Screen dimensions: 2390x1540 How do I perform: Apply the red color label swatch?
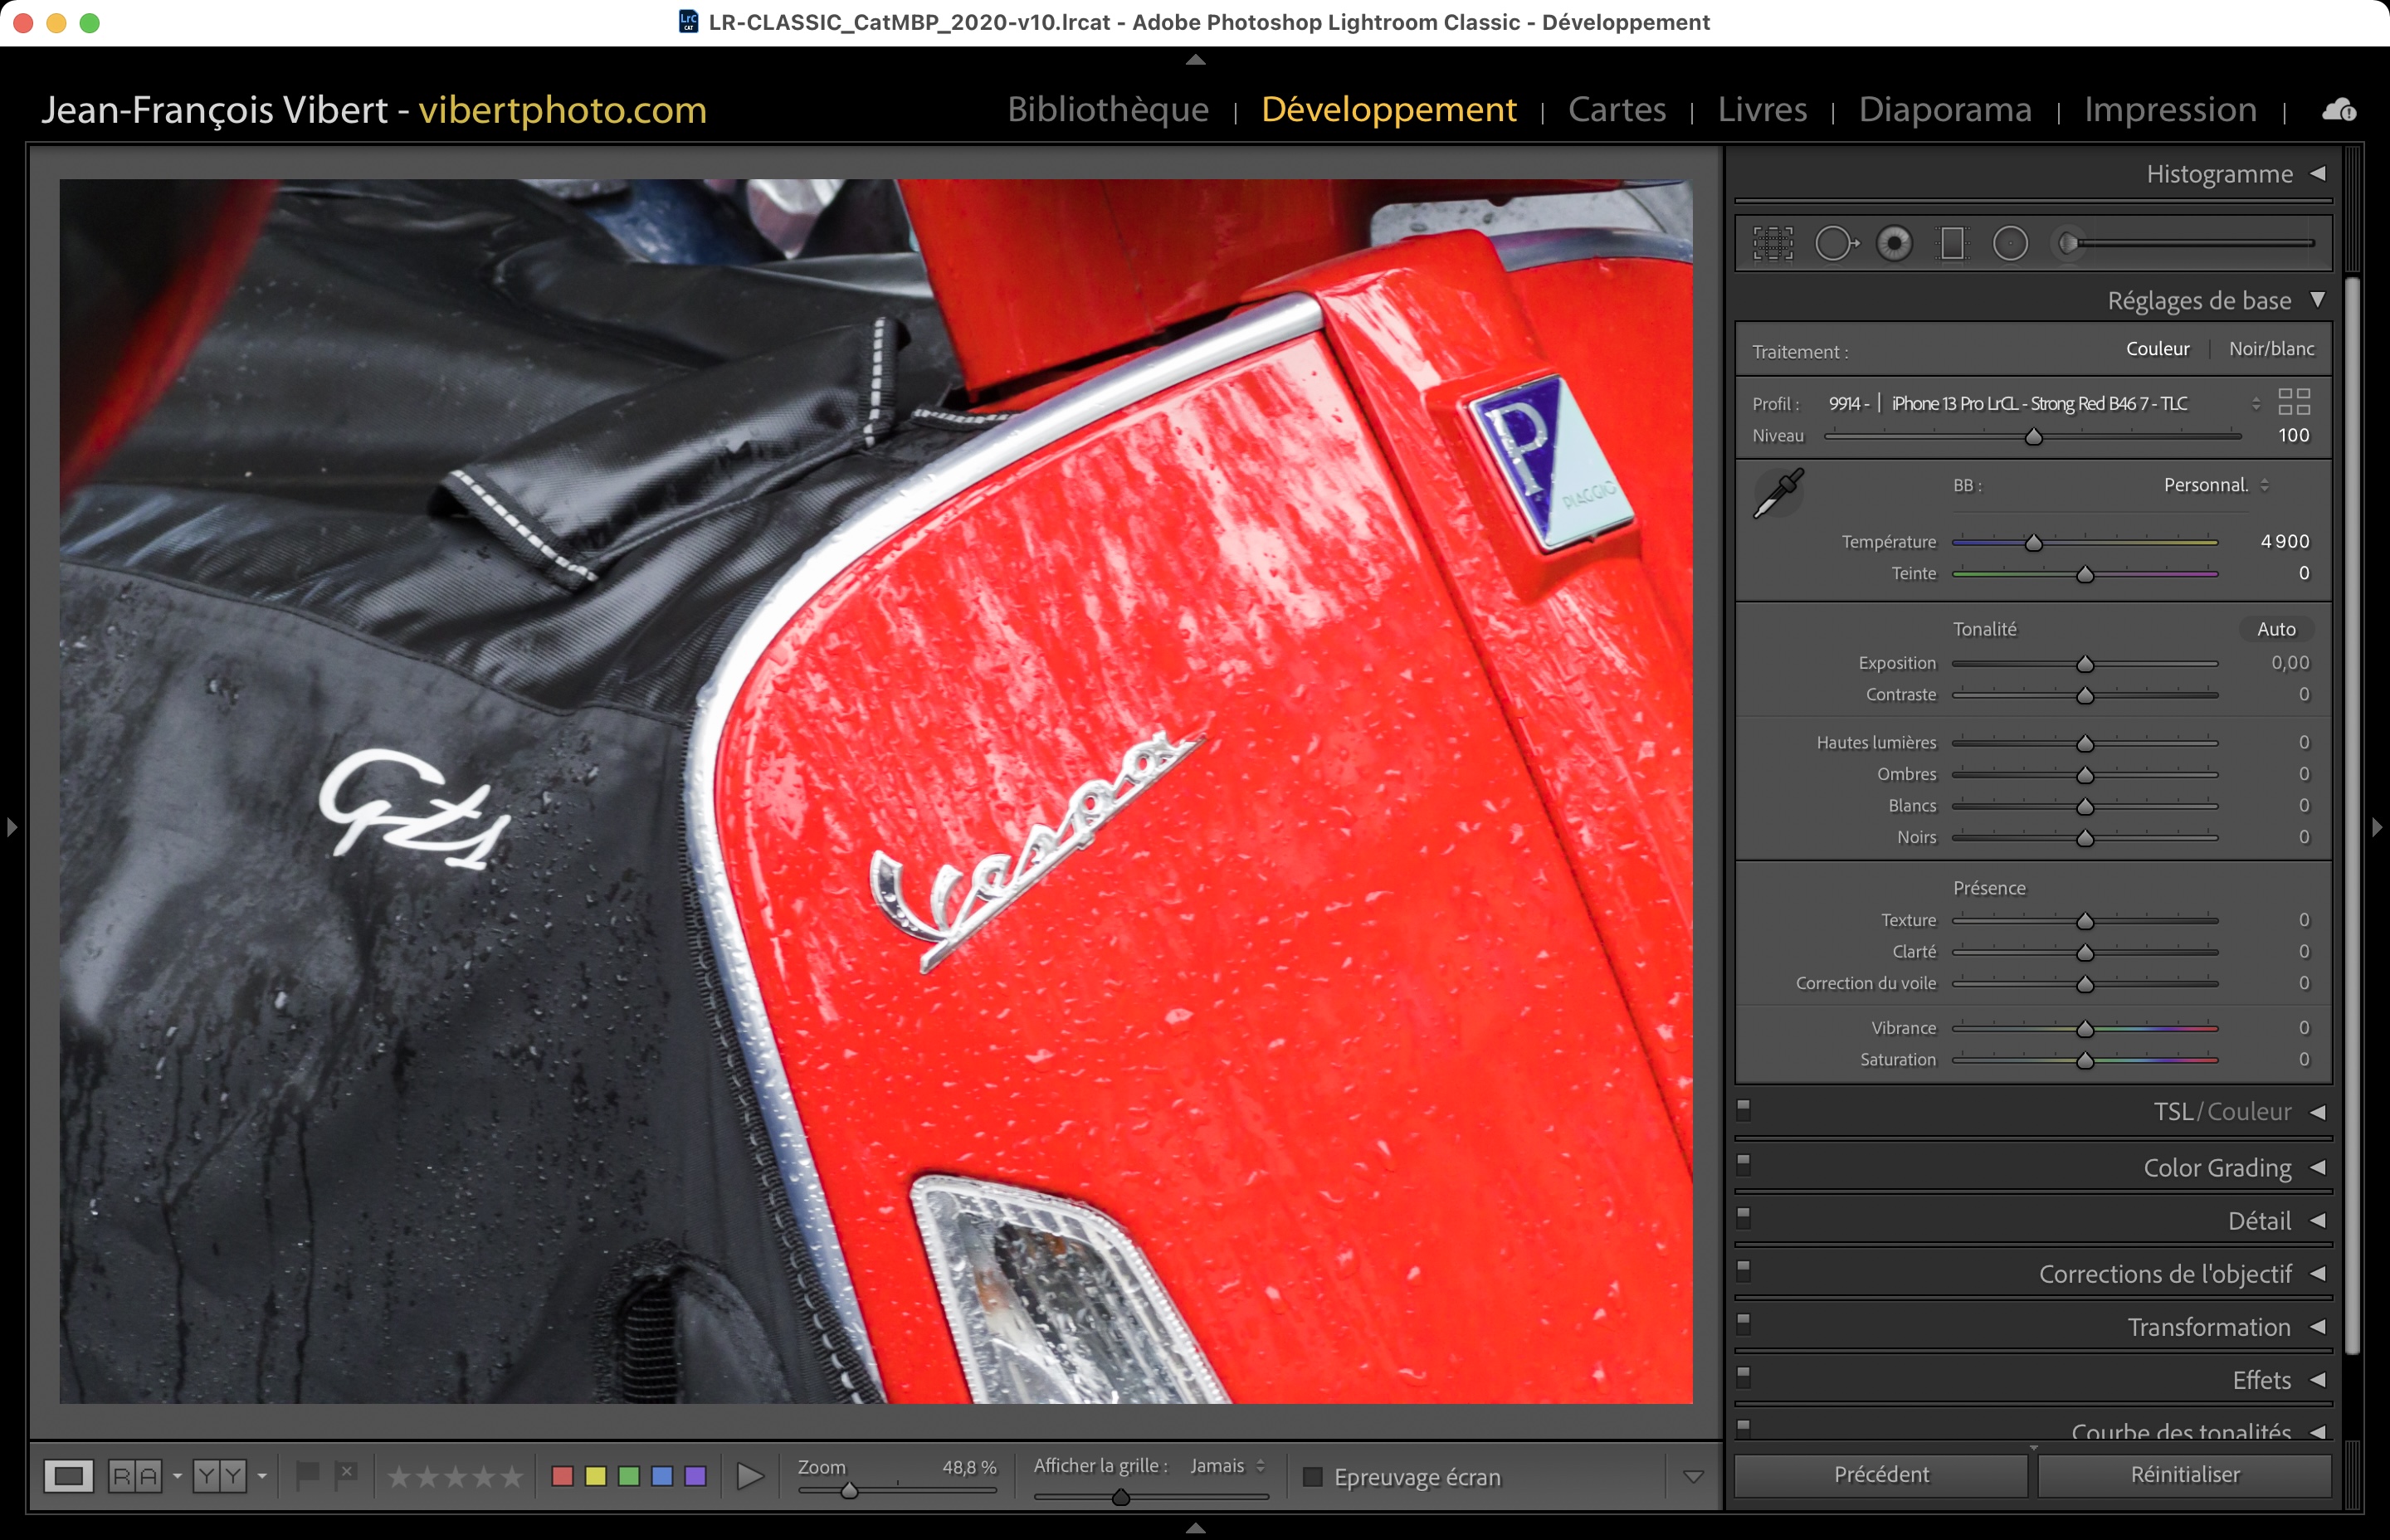tap(562, 1477)
